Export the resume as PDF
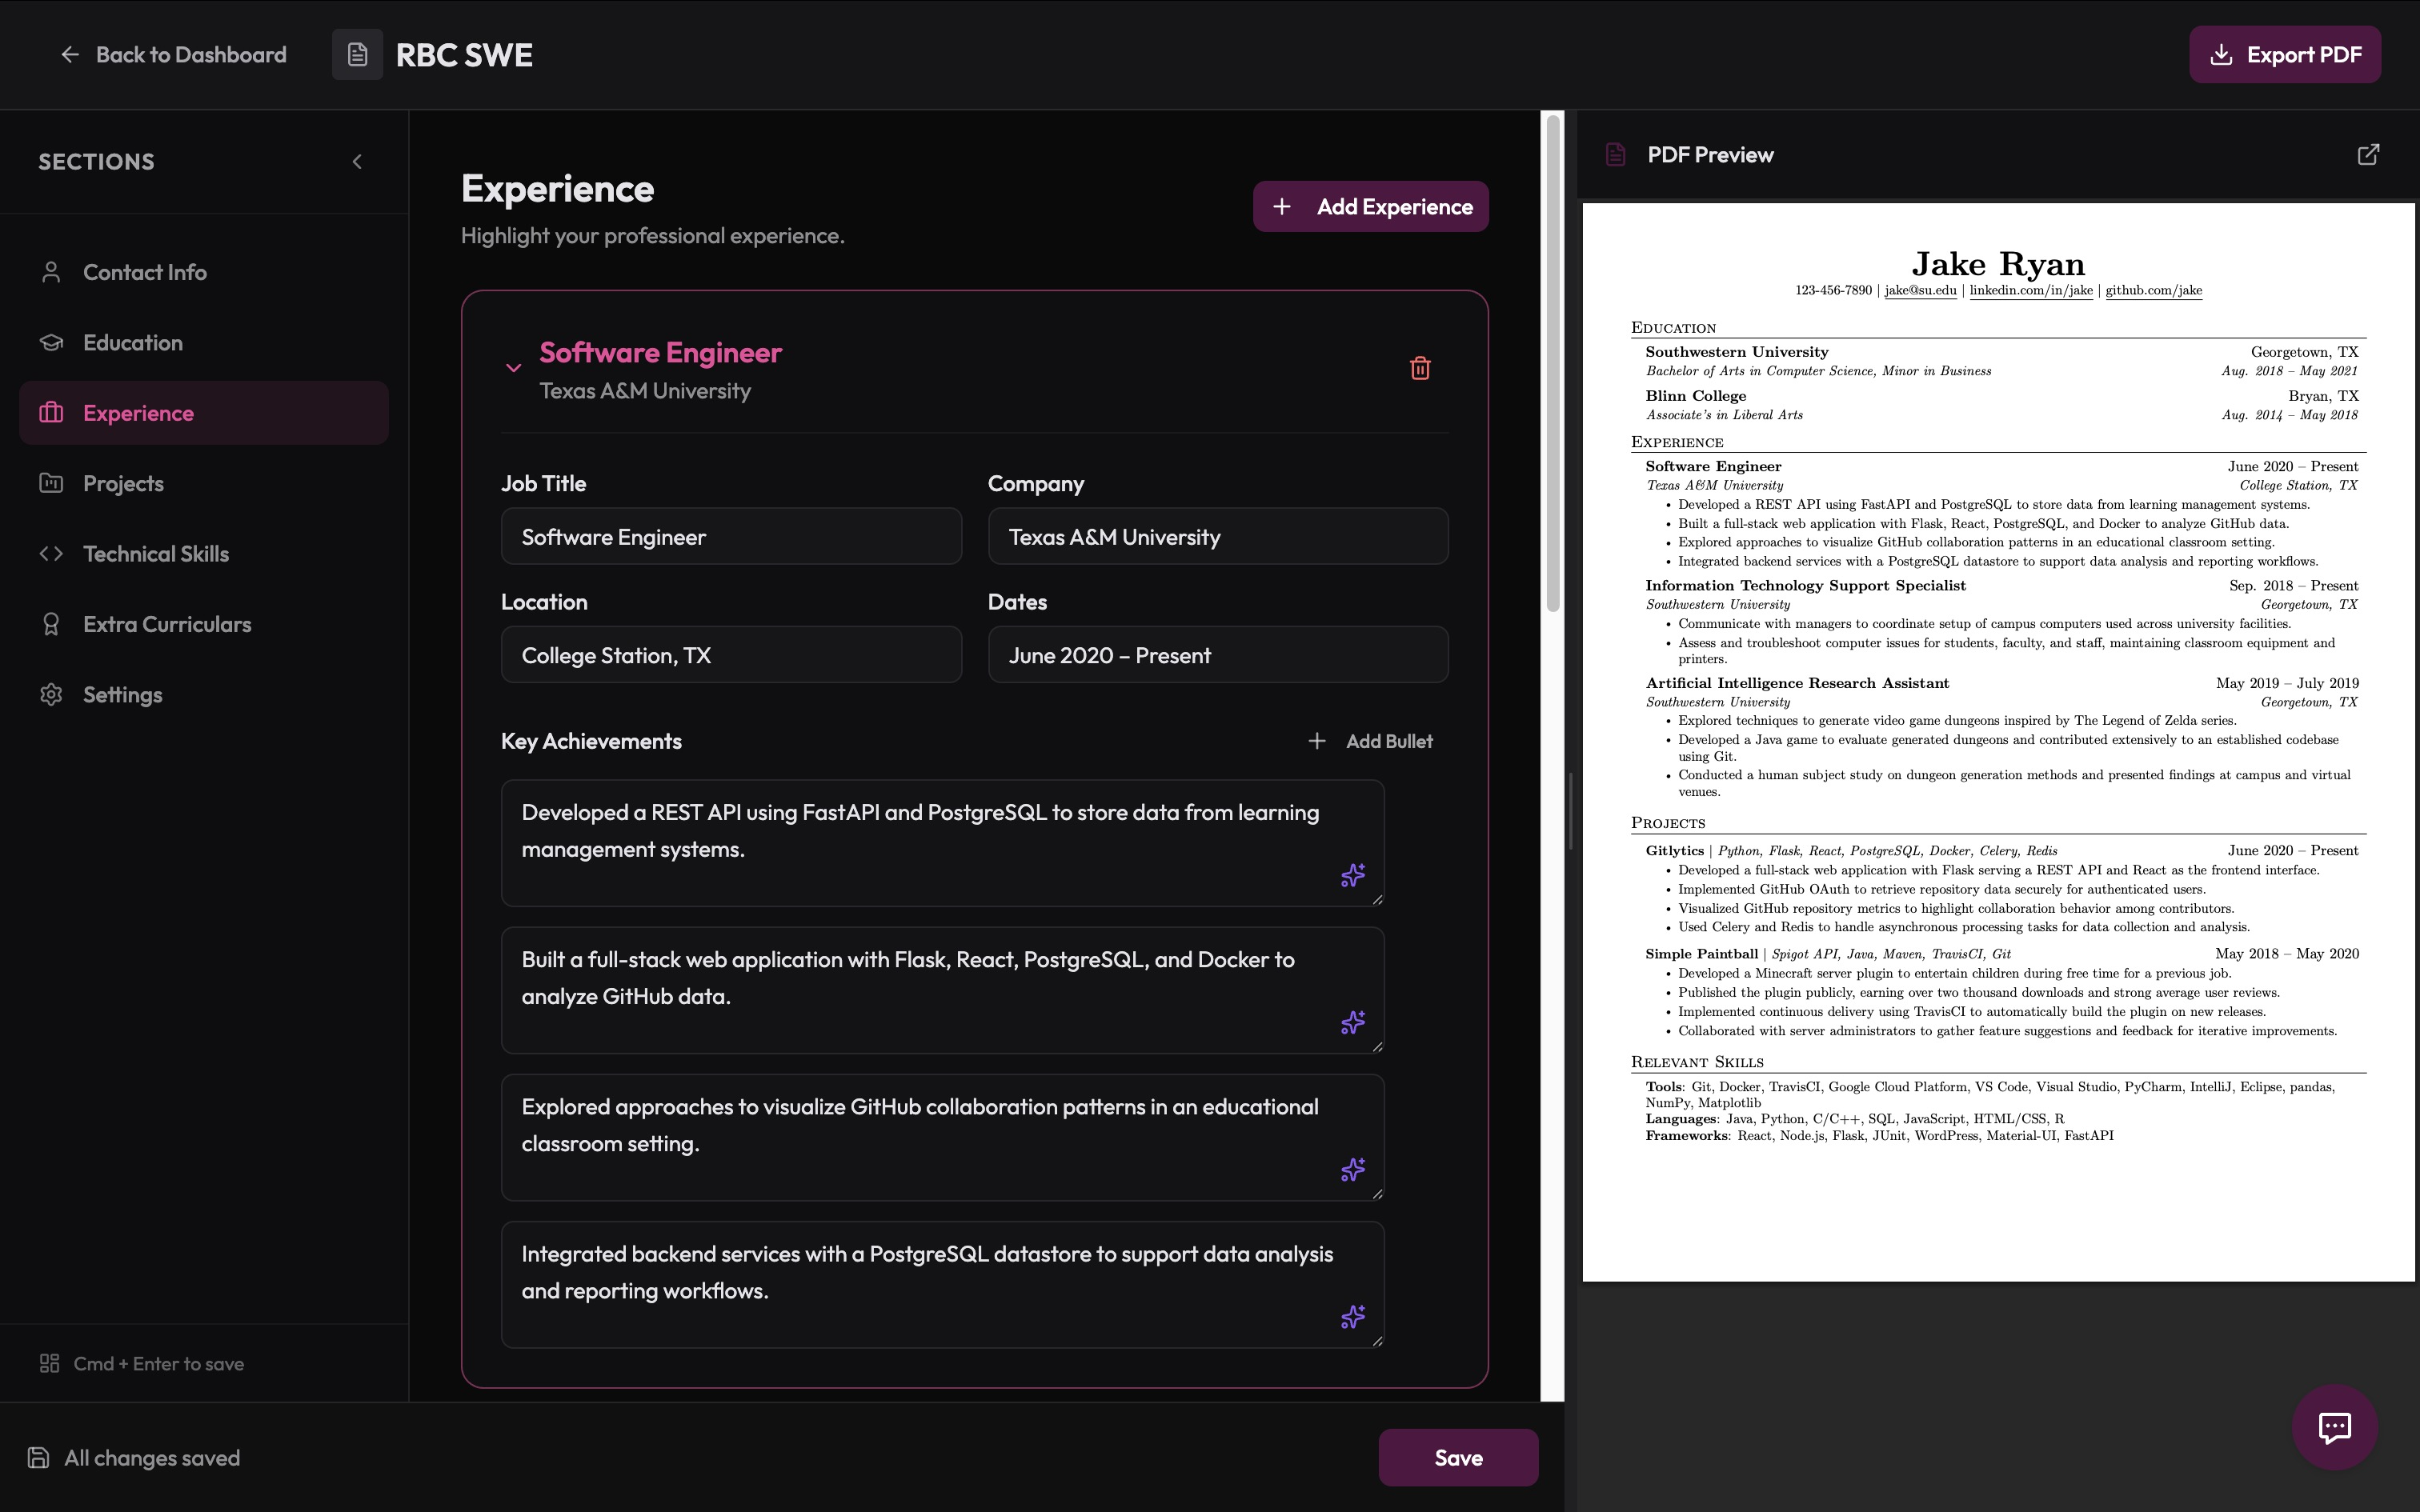Screen dimensions: 2420x1512 pos(2284,55)
